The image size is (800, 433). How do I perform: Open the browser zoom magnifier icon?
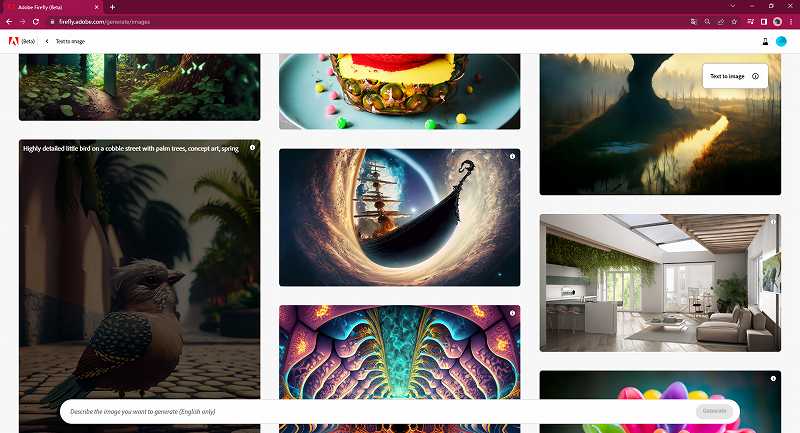click(x=707, y=22)
